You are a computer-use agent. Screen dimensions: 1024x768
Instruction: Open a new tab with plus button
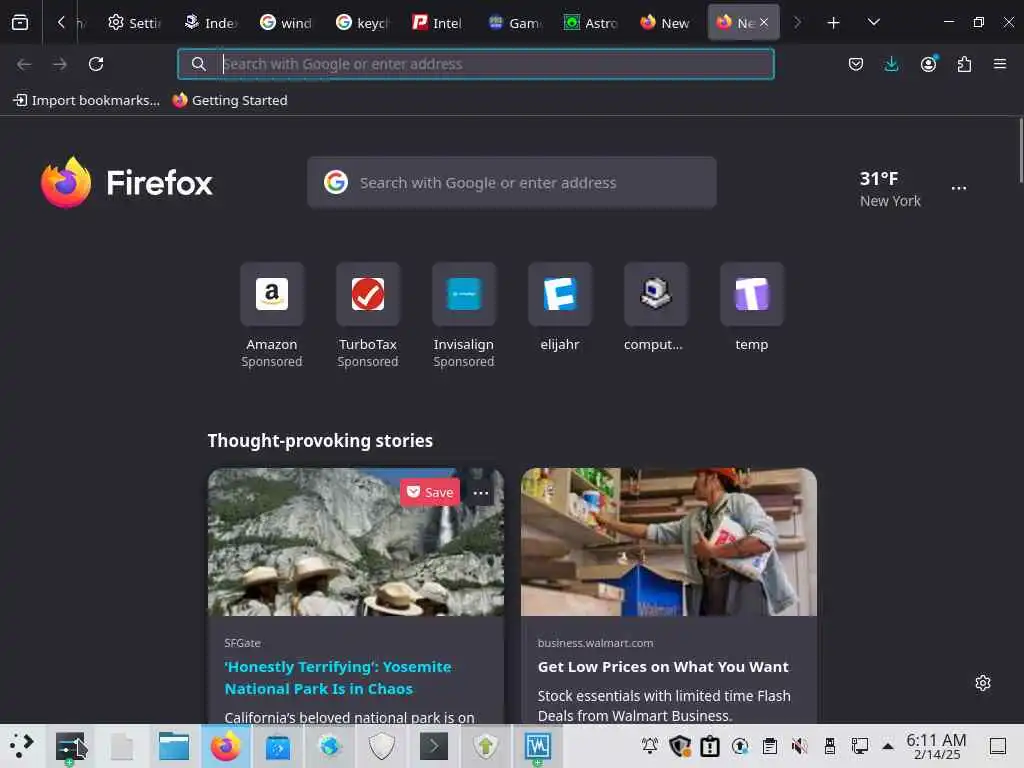pyautogui.click(x=833, y=23)
